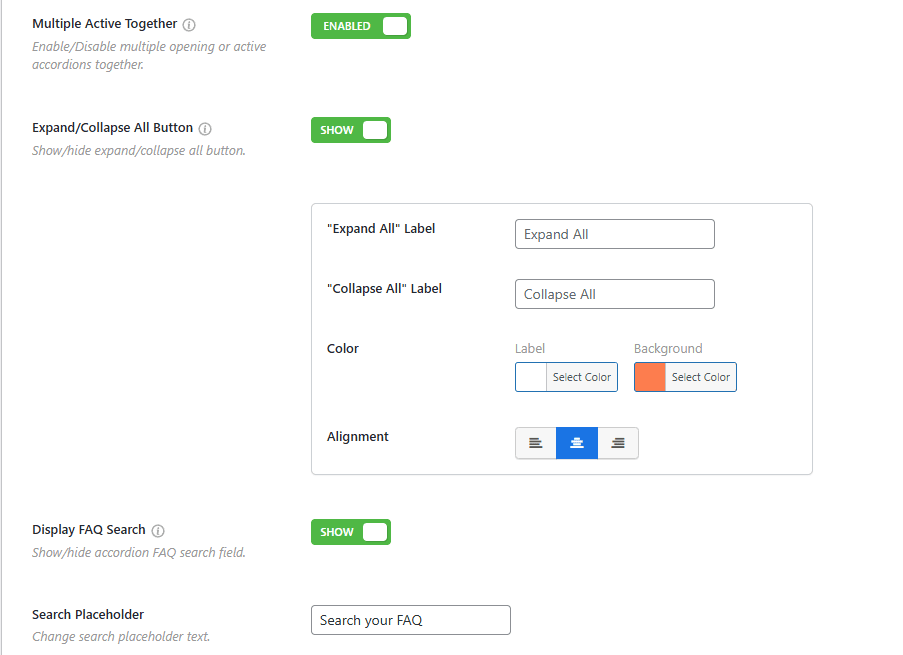Click the orange Background color swatch
Image resolution: width=903 pixels, height=655 pixels.
650,377
